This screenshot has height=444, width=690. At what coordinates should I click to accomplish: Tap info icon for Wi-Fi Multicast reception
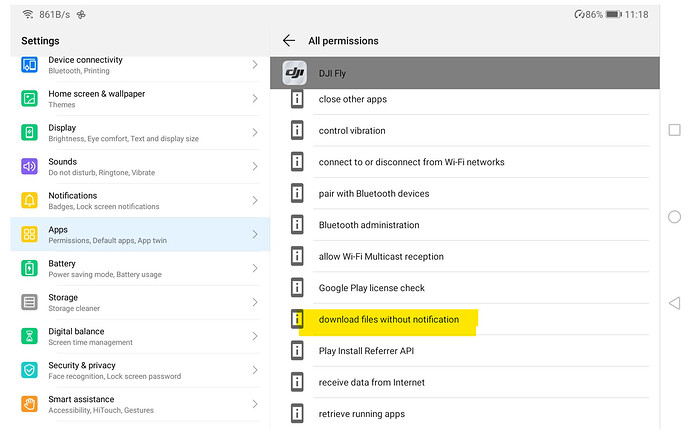click(x=297, y=256)
